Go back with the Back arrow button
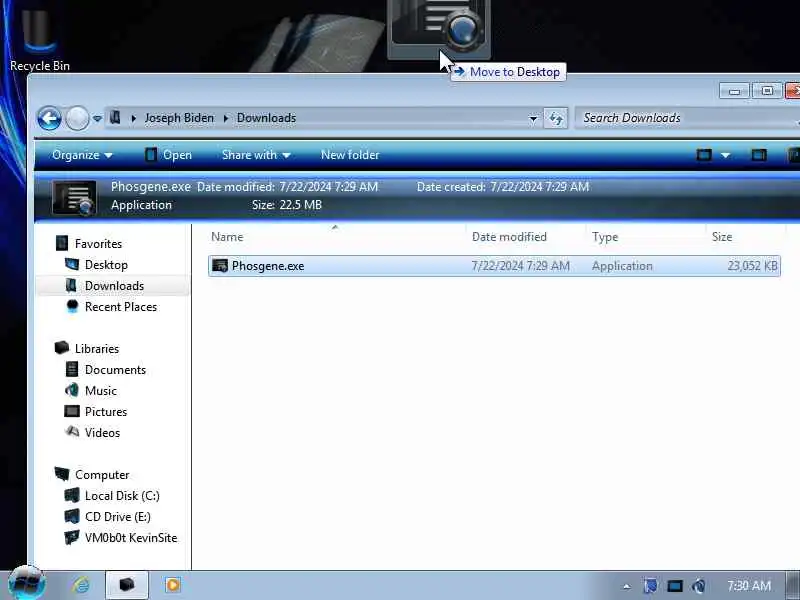Viewport: 800px width, 600px height. (x=49, y=118)
